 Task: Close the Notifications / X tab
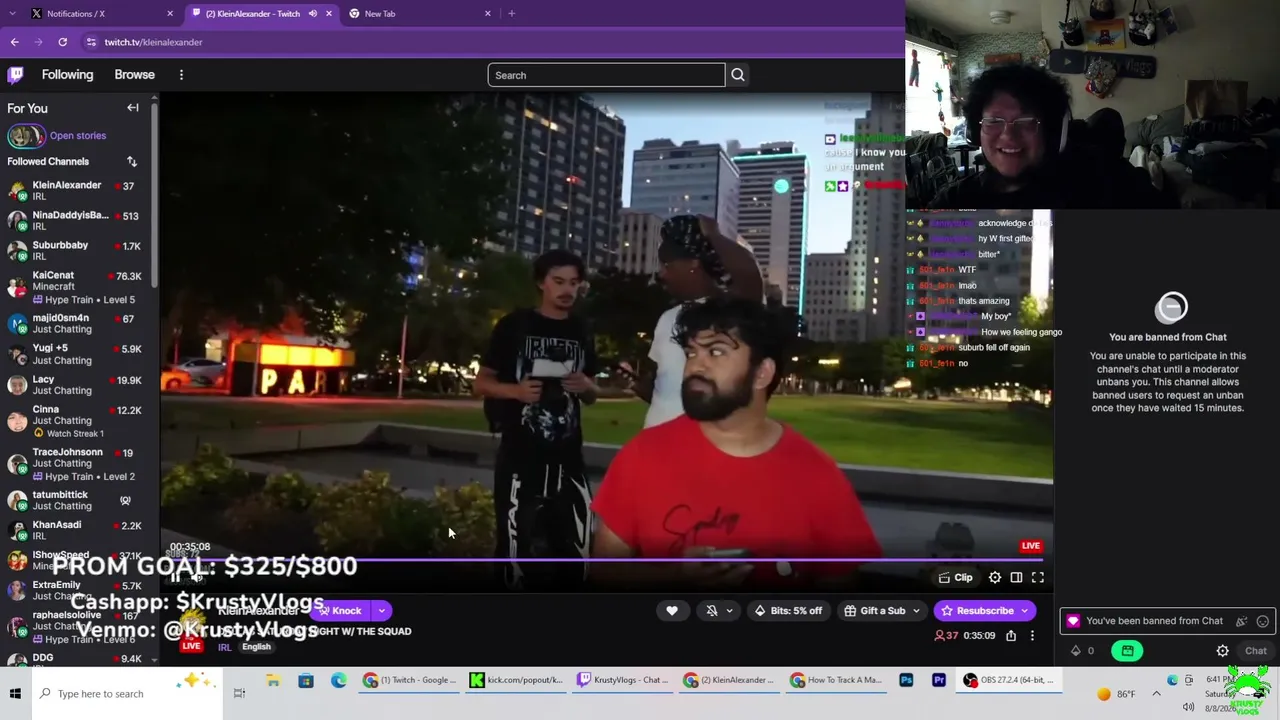pos(170,14)
